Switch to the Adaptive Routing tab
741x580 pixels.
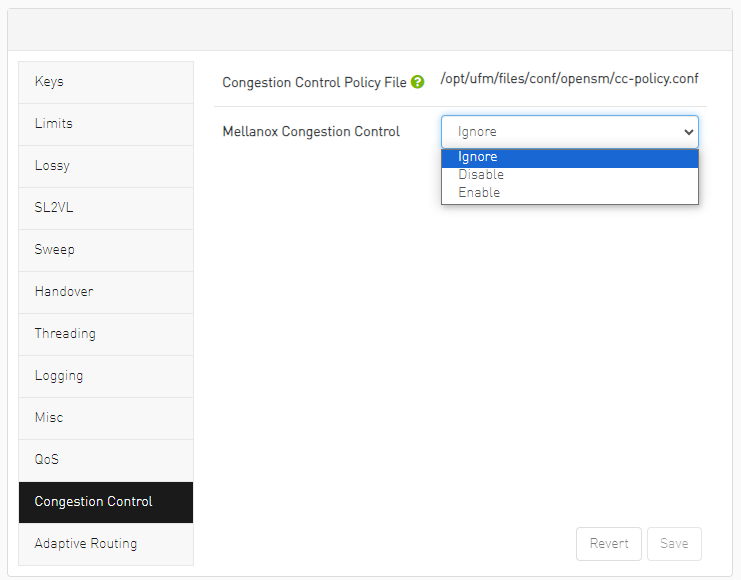(106, 544)
